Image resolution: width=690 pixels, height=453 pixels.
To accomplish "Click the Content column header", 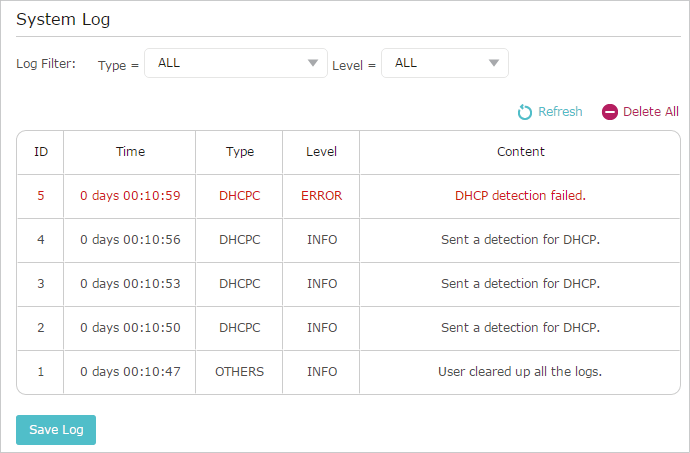I will click(x=520, y=152).
